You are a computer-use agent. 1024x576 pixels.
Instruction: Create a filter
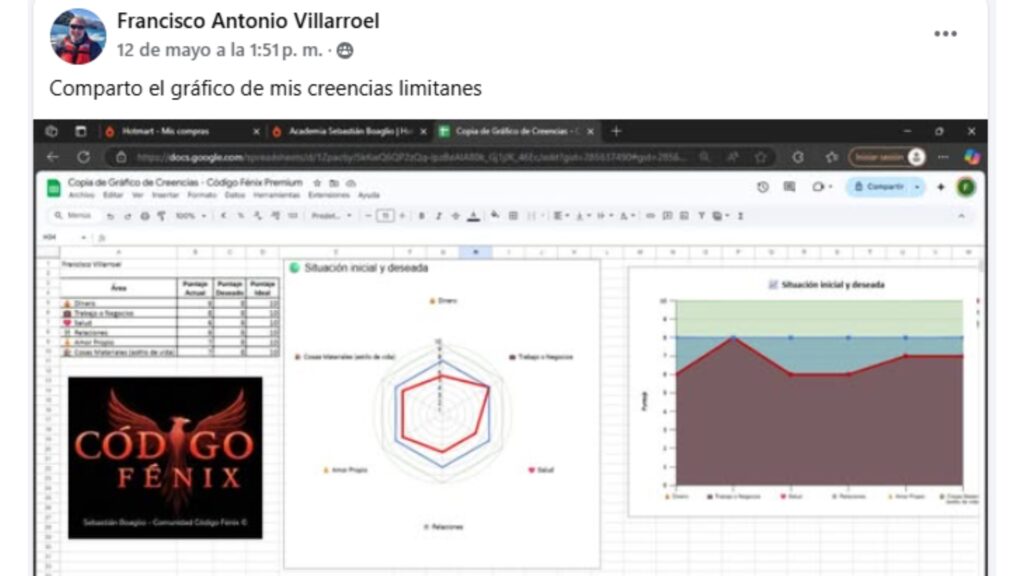pos(701,216)
